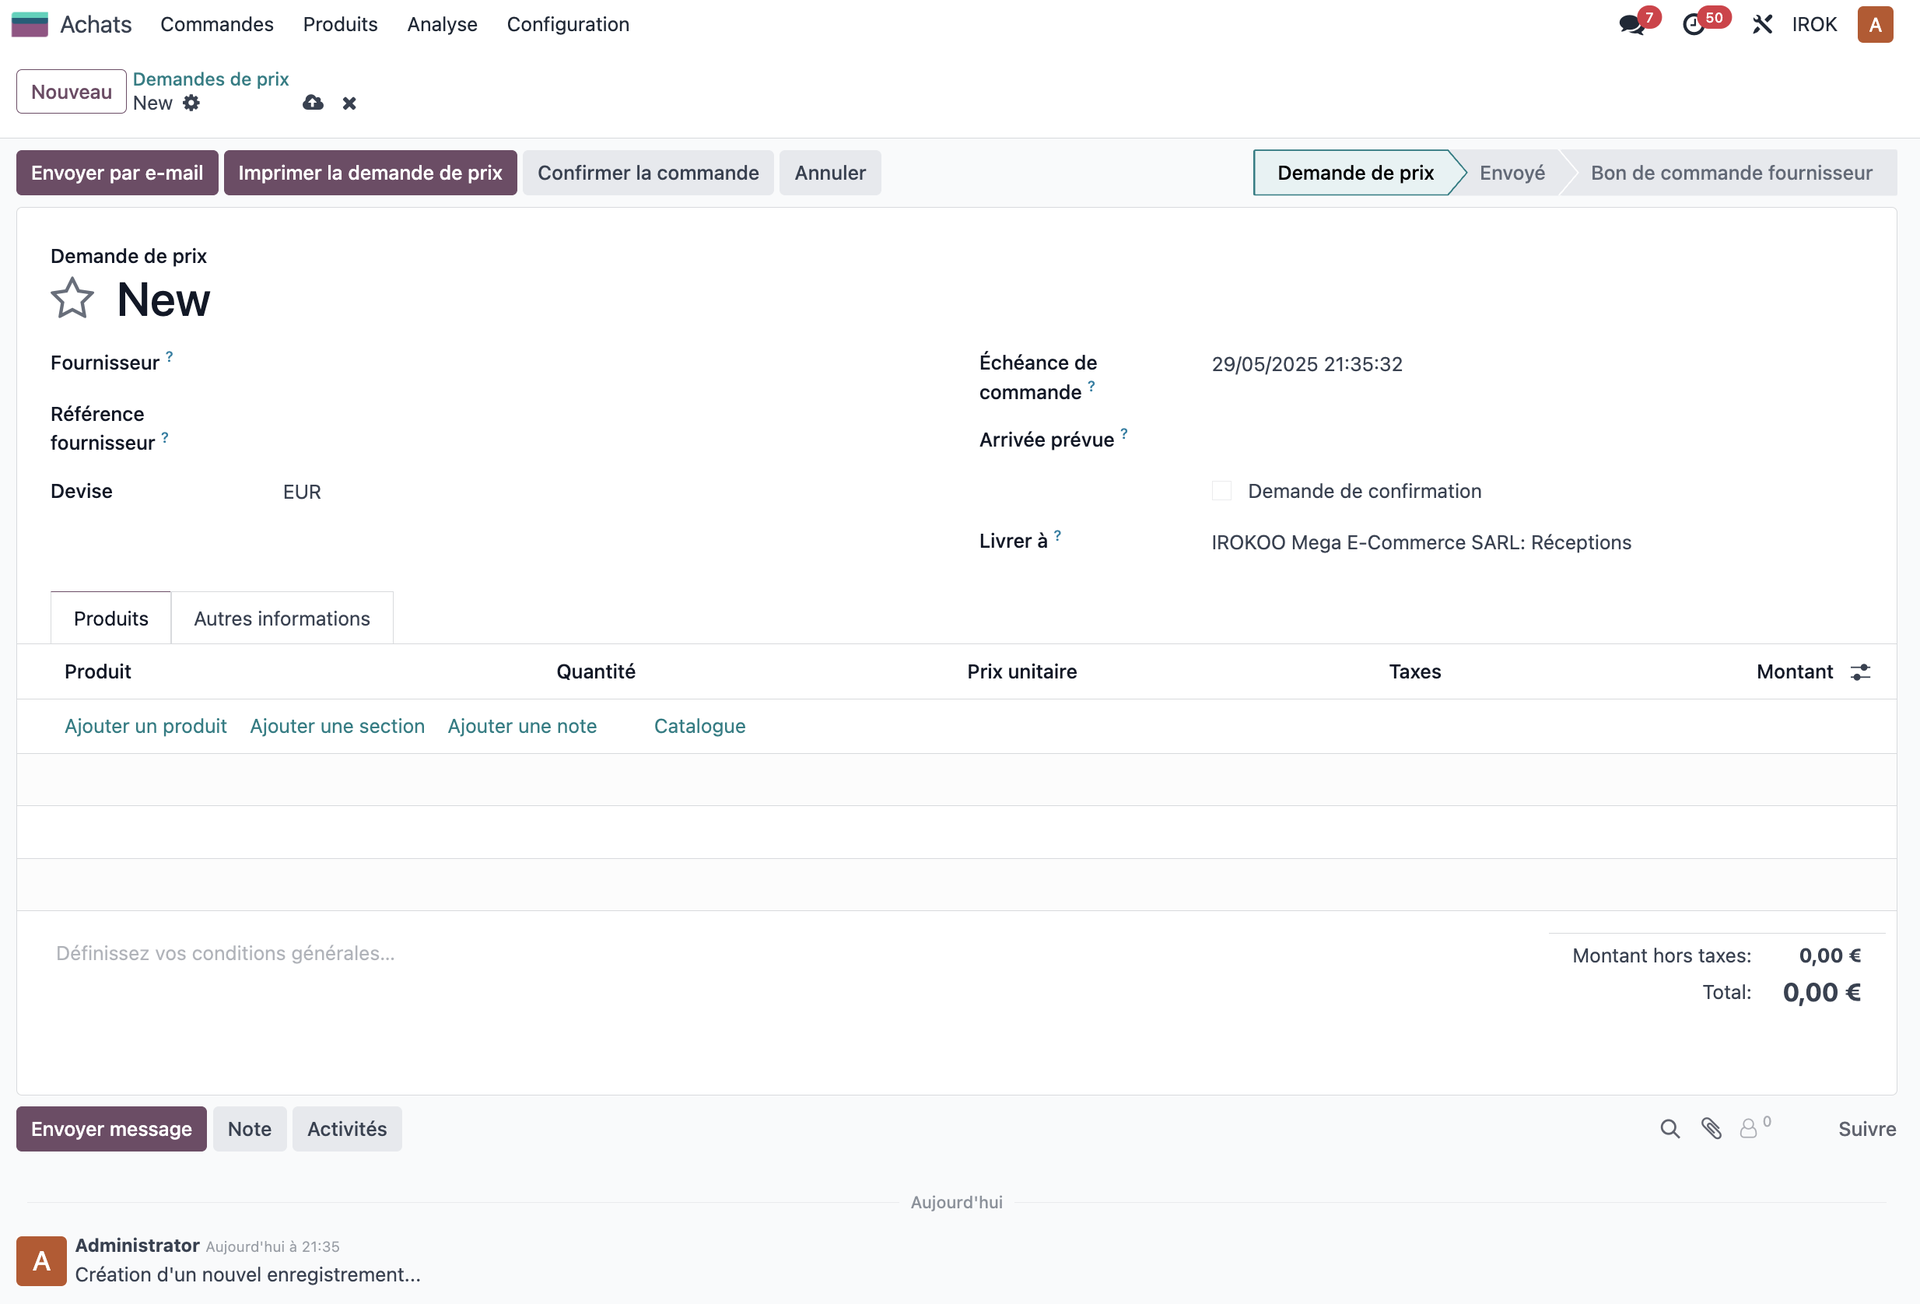Image resolution: width=1920 pixels, height=1304 pixels.
Task: Open the debug tools wrench icon
Action: (x=1762, y=24)
